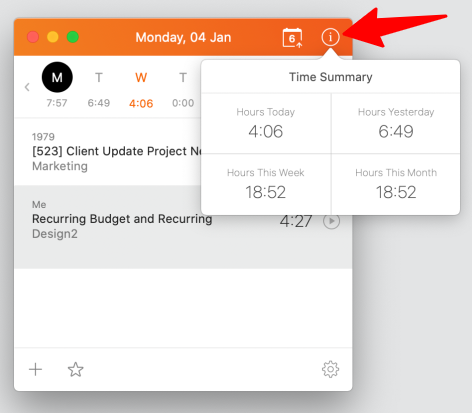Open the Time Summary info icon
Image resolution: width=472 pixels, height=413 pixels.
[330, 37]
